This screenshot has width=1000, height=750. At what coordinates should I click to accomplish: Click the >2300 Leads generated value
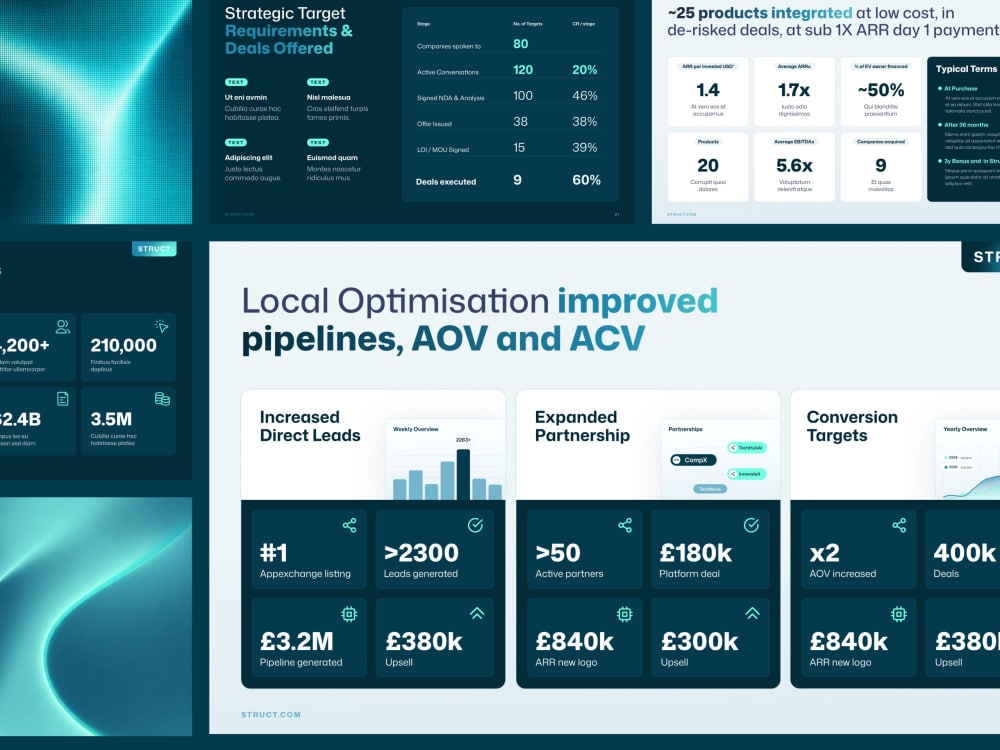point(421,552)
